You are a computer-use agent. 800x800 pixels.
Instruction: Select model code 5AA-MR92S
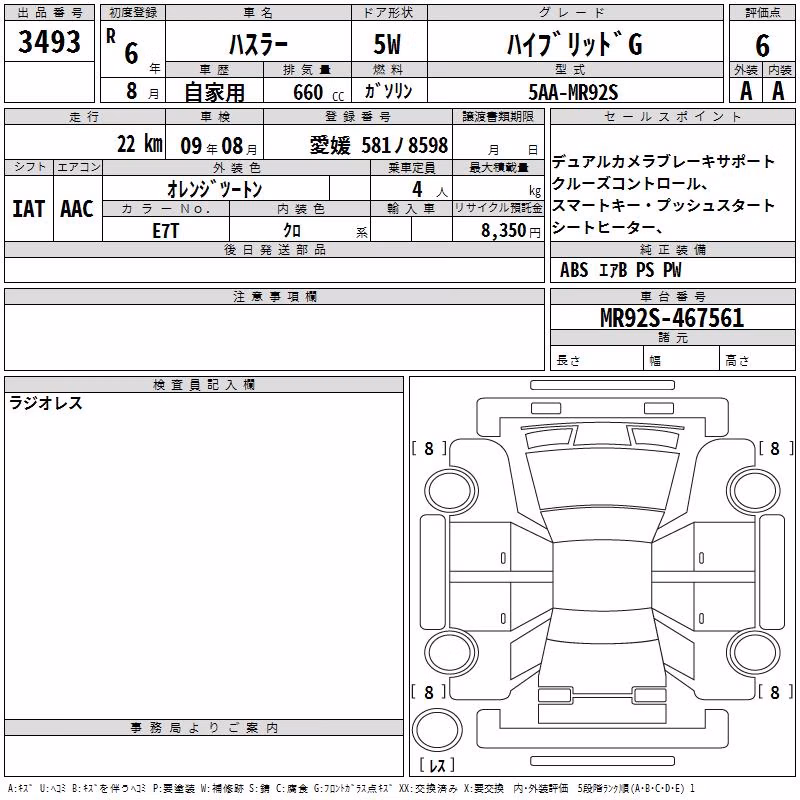[573, 92]
